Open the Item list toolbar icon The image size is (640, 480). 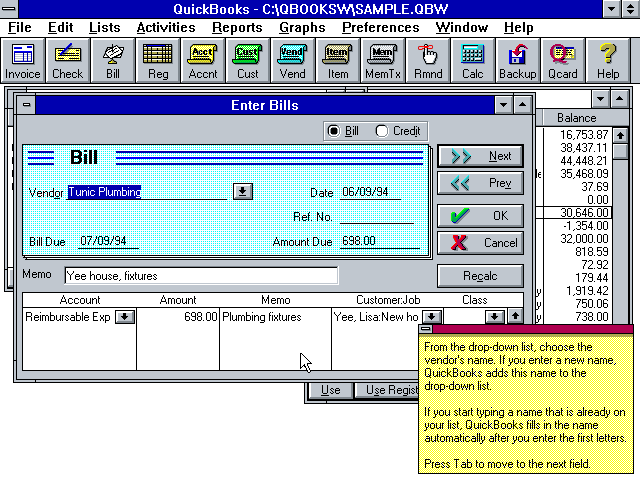click(x=338, y=60)
